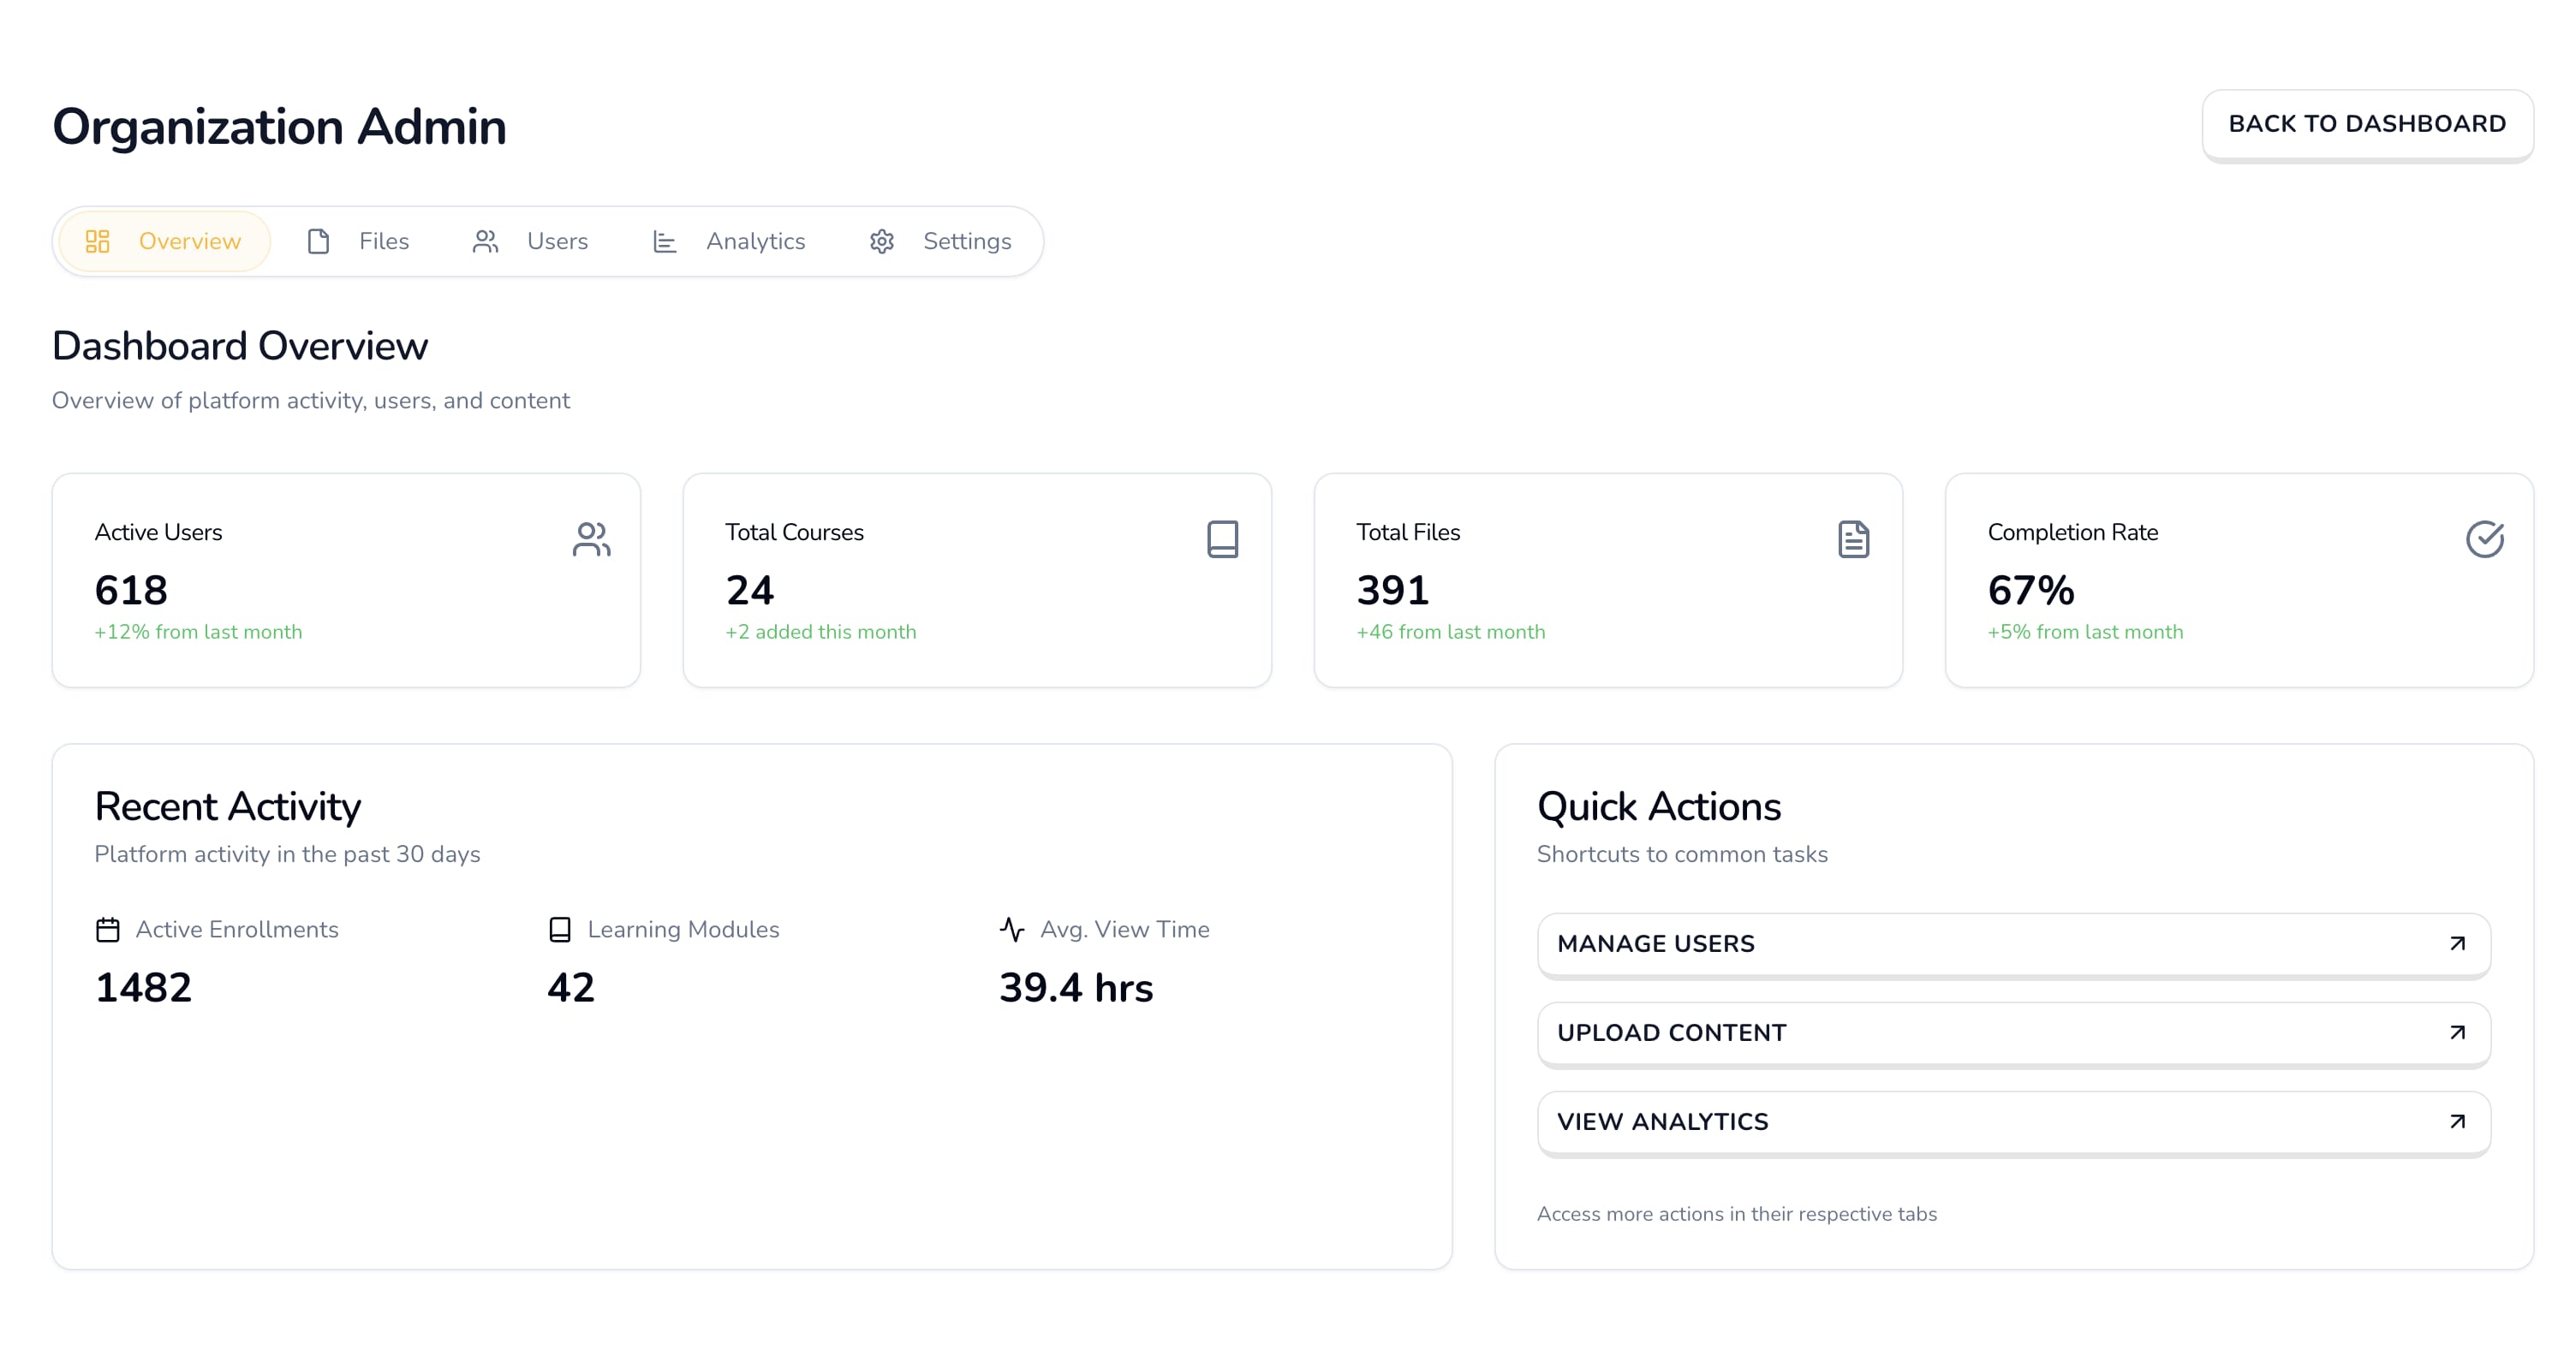The height and width of the screenshot is (1368, 2576).
Task: Click the calendar icon beside Active Enrollments
Action: tap(108, 930)
